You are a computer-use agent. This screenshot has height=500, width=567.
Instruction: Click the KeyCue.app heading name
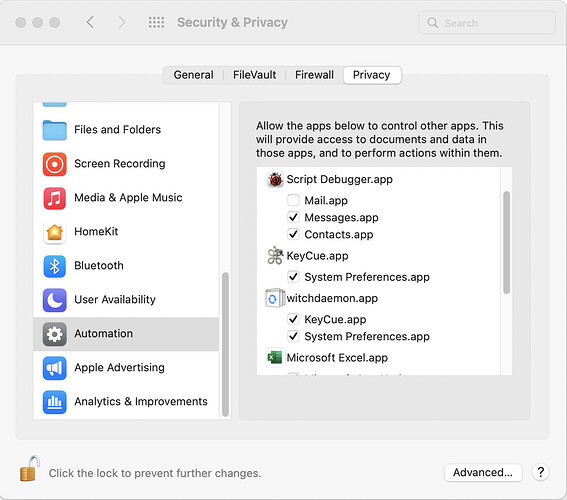(x=317, y=256)
